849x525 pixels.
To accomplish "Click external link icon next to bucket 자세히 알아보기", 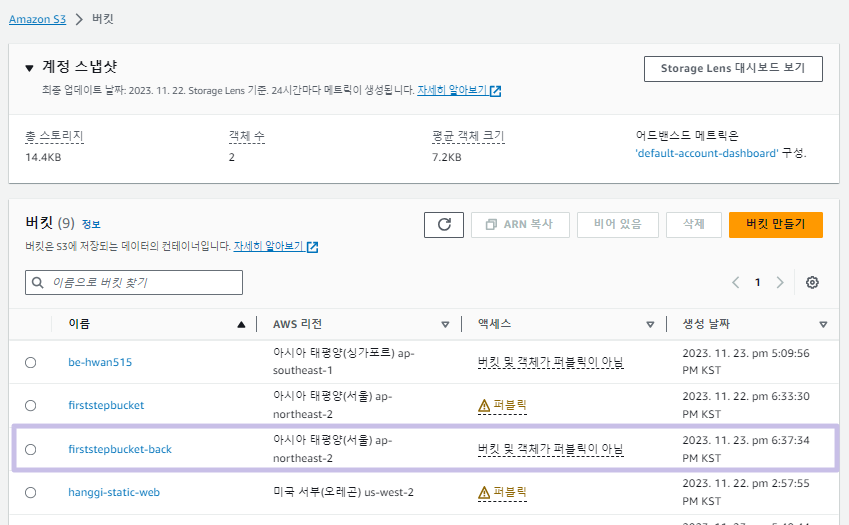I will tap(312, 247).
